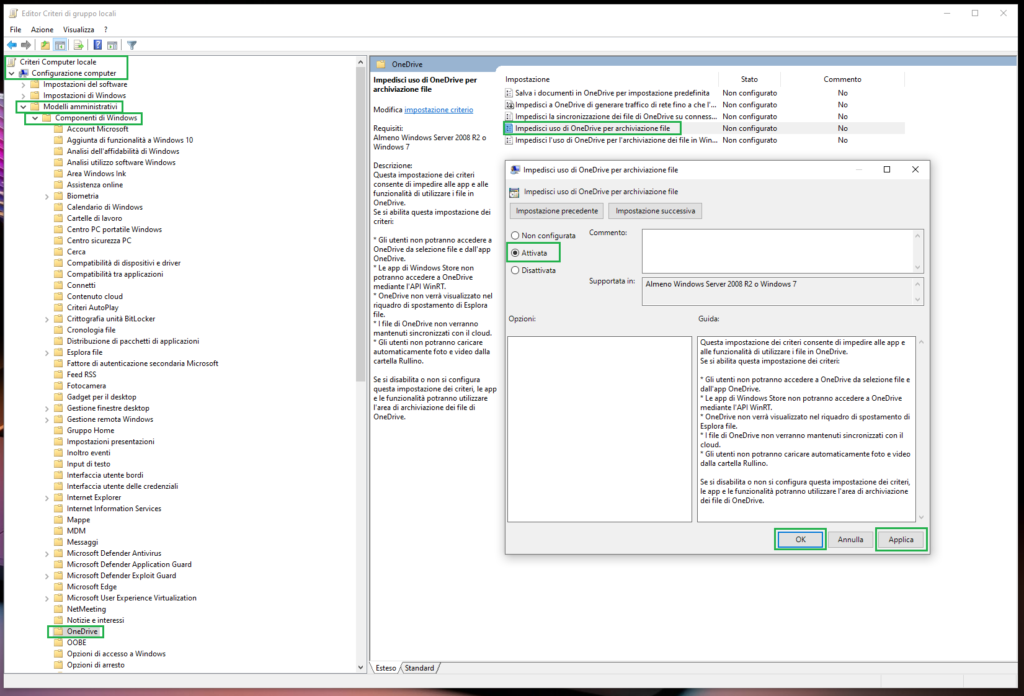The height and width of the screenshot is (696, 1024).
Task: Click the Stato column header
Action: (749, 79)
